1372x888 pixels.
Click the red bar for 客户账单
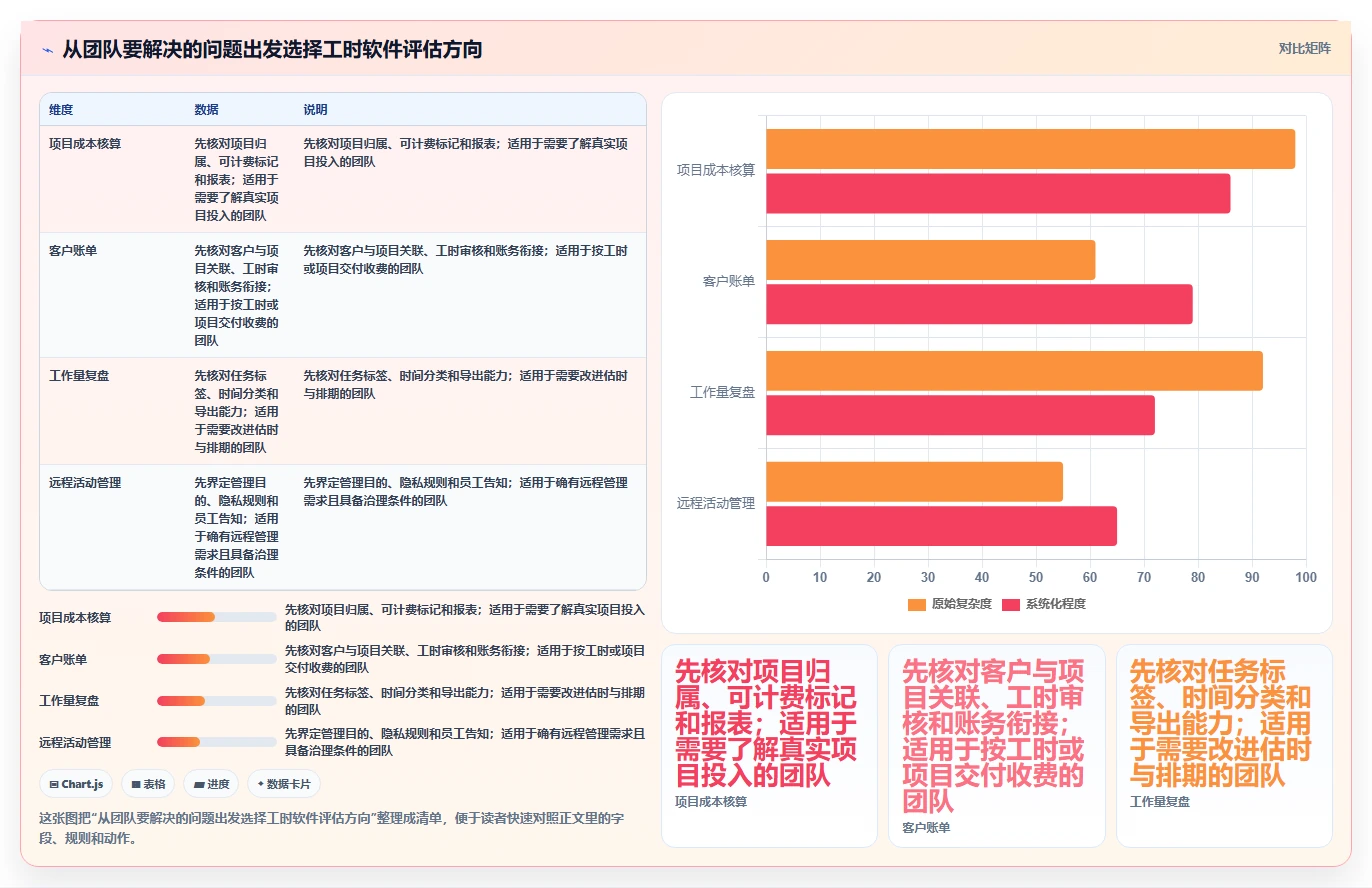979,304
